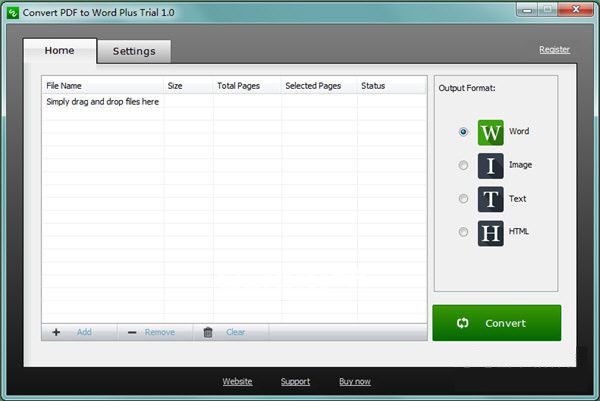Select the Image output radio button
600x401 pixels.
[x=463, y=165]
